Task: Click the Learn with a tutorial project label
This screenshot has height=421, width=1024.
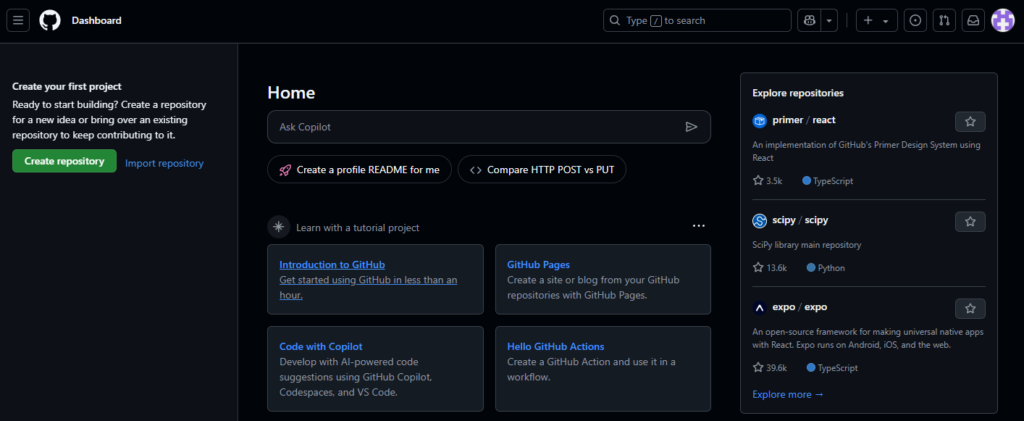Action: tap(357, 228)
